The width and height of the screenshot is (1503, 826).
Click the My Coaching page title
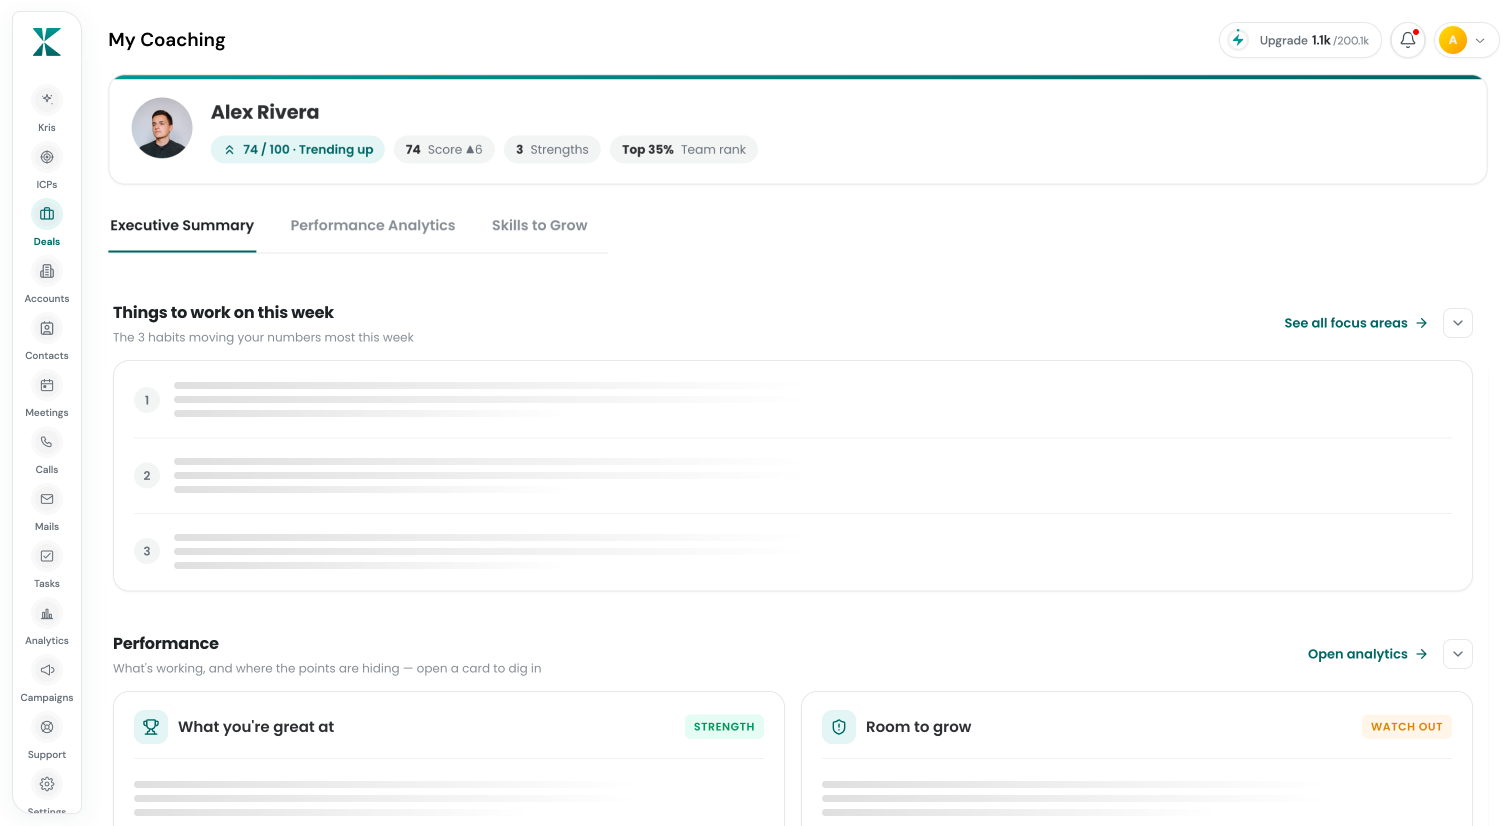point(167,40)
